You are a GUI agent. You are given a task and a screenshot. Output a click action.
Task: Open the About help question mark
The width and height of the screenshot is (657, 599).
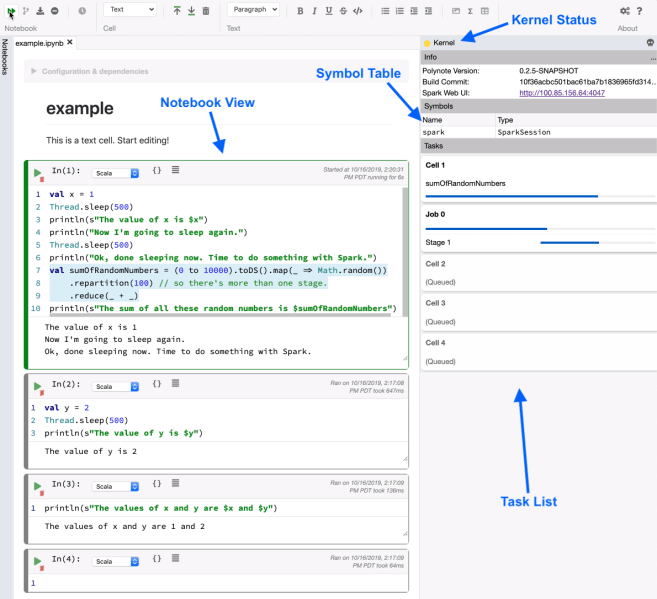pos(639,11)
